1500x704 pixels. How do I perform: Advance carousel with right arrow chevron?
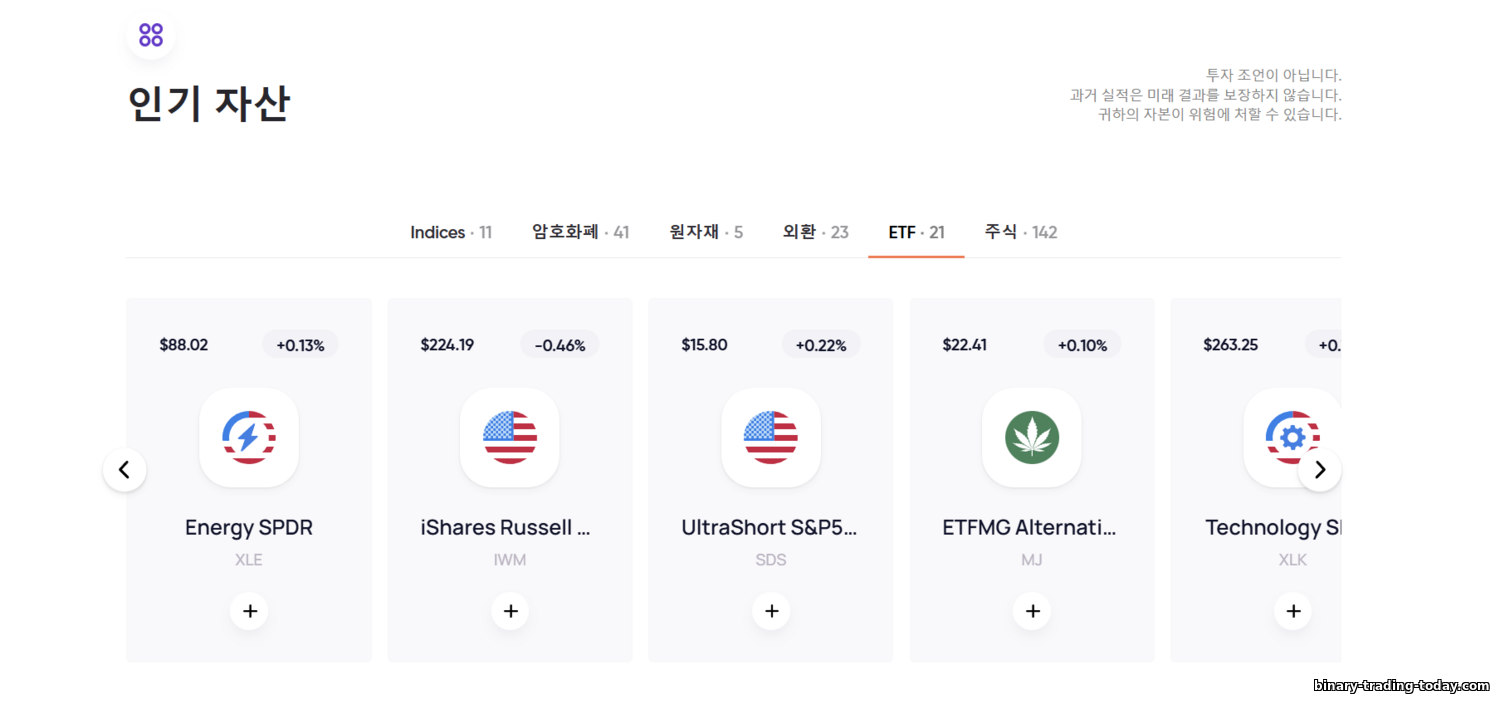(1319, 469)
